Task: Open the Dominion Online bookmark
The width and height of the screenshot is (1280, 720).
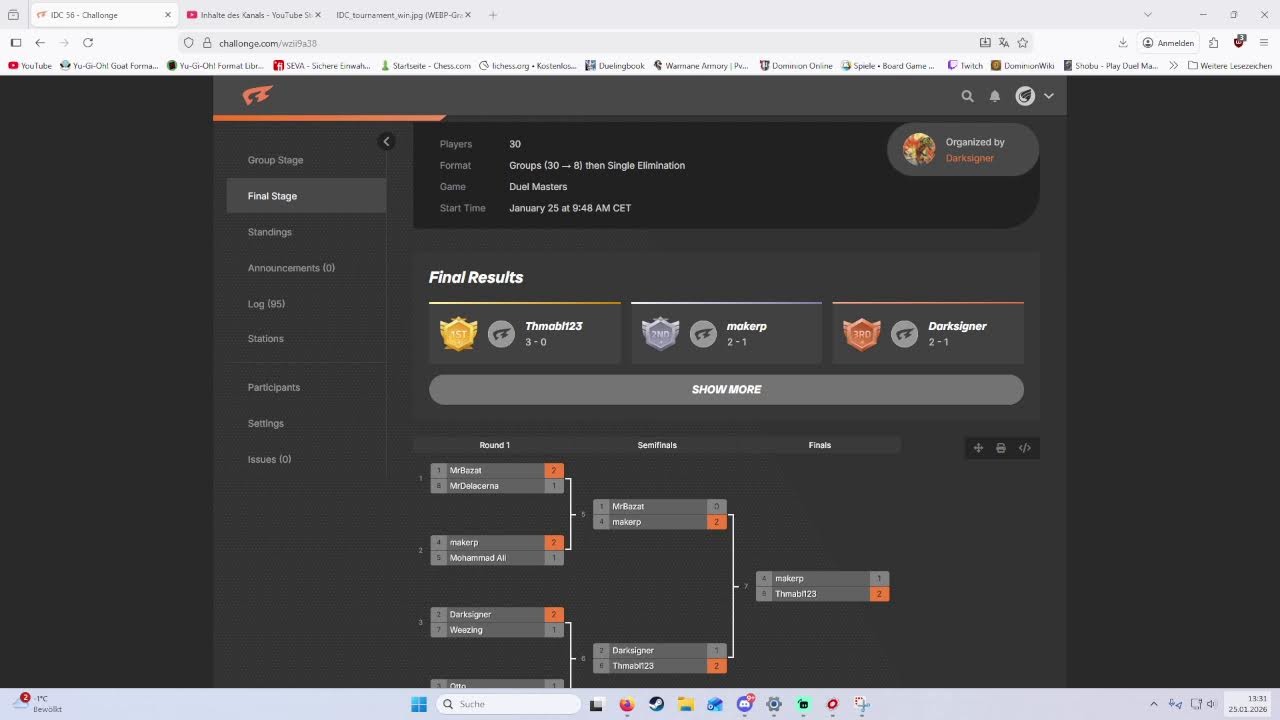Action: 796,66
